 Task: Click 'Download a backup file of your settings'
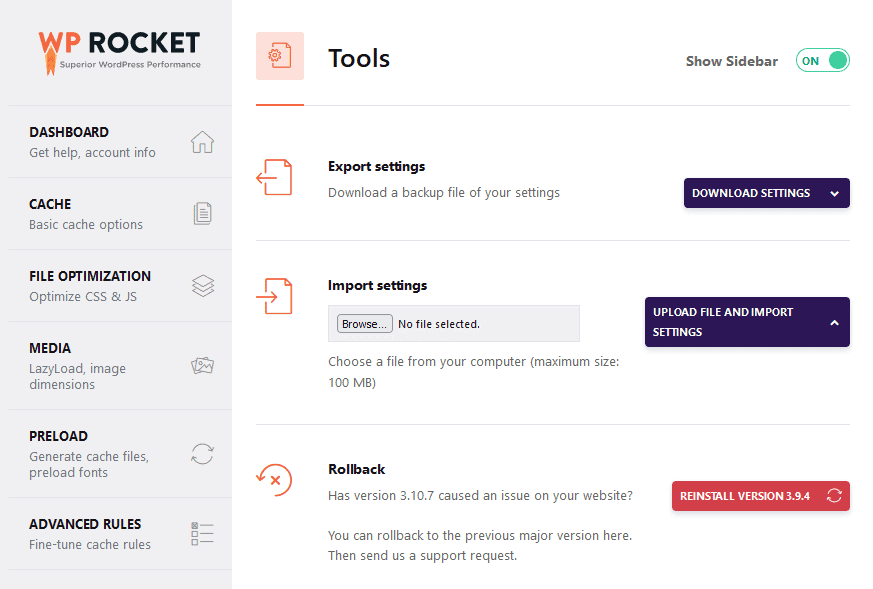444,193
